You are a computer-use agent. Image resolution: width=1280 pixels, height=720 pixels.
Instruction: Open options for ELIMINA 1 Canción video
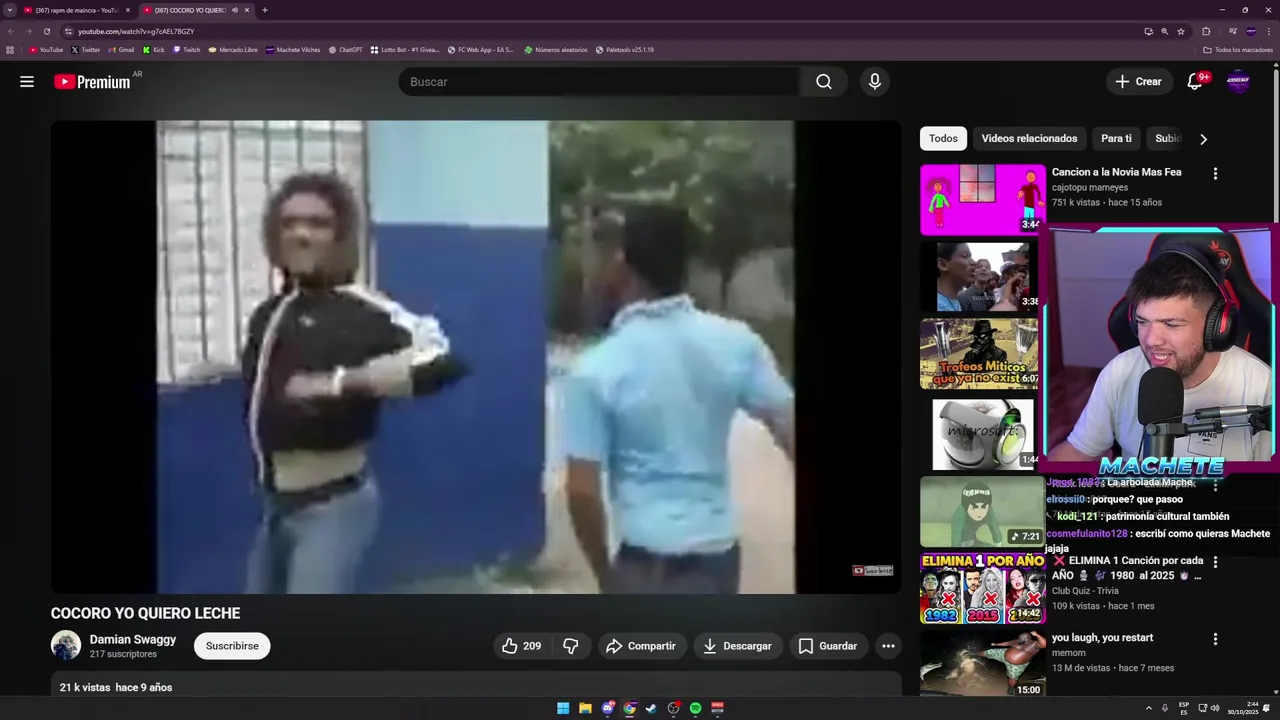tap(1215, 562)
